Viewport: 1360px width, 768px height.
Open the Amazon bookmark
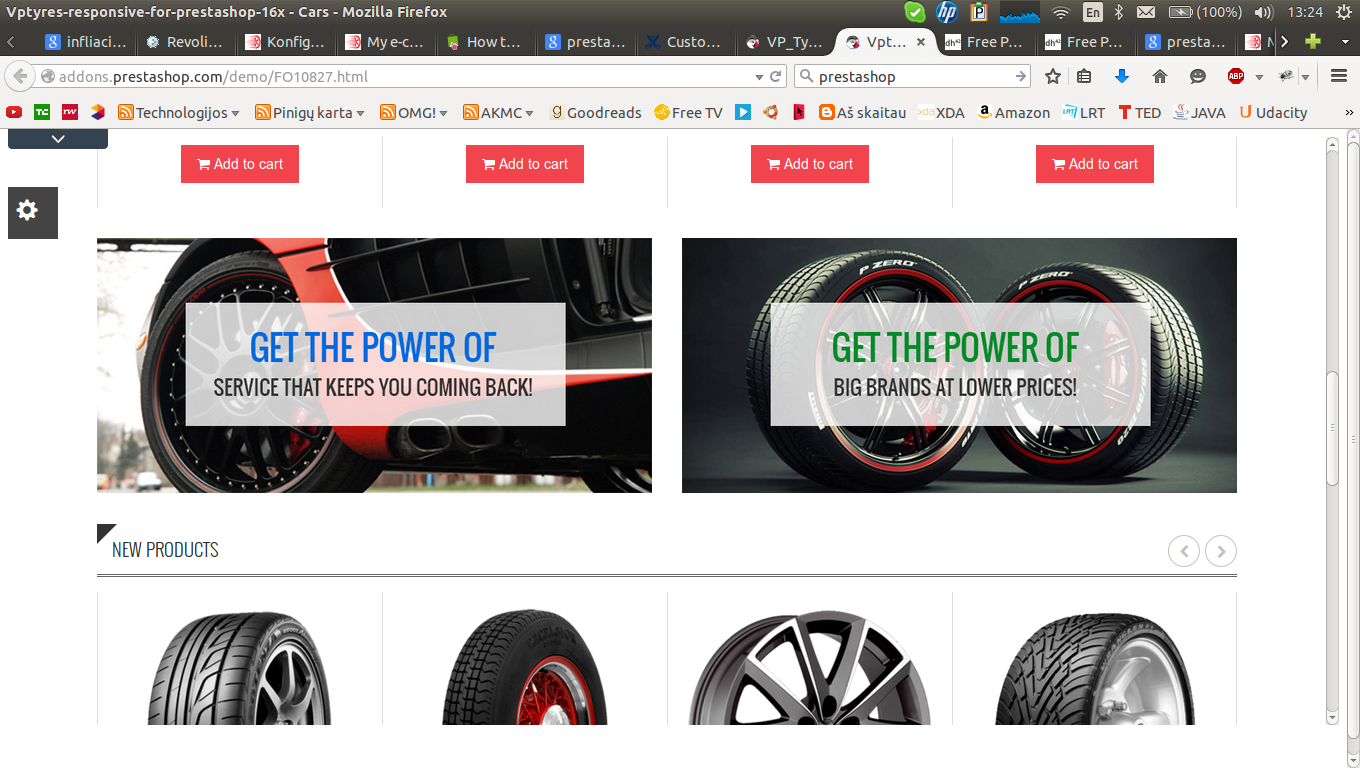point(1014,113)
